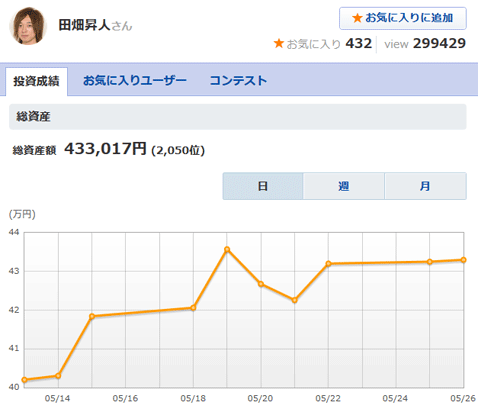The width and height of the screenshot is (478, 412).
Task: Click the orange star beside お気に入り 432
Action: click(278, 43)
